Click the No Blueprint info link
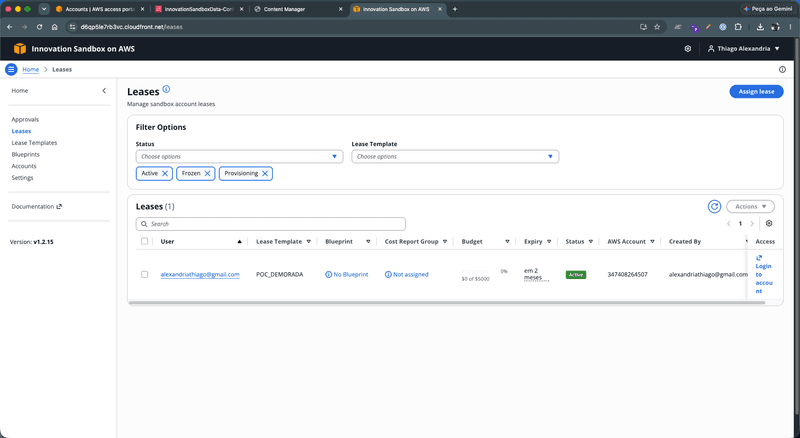Screen dimensions: 800x438 pyautogui.click(x=346, y=275)
